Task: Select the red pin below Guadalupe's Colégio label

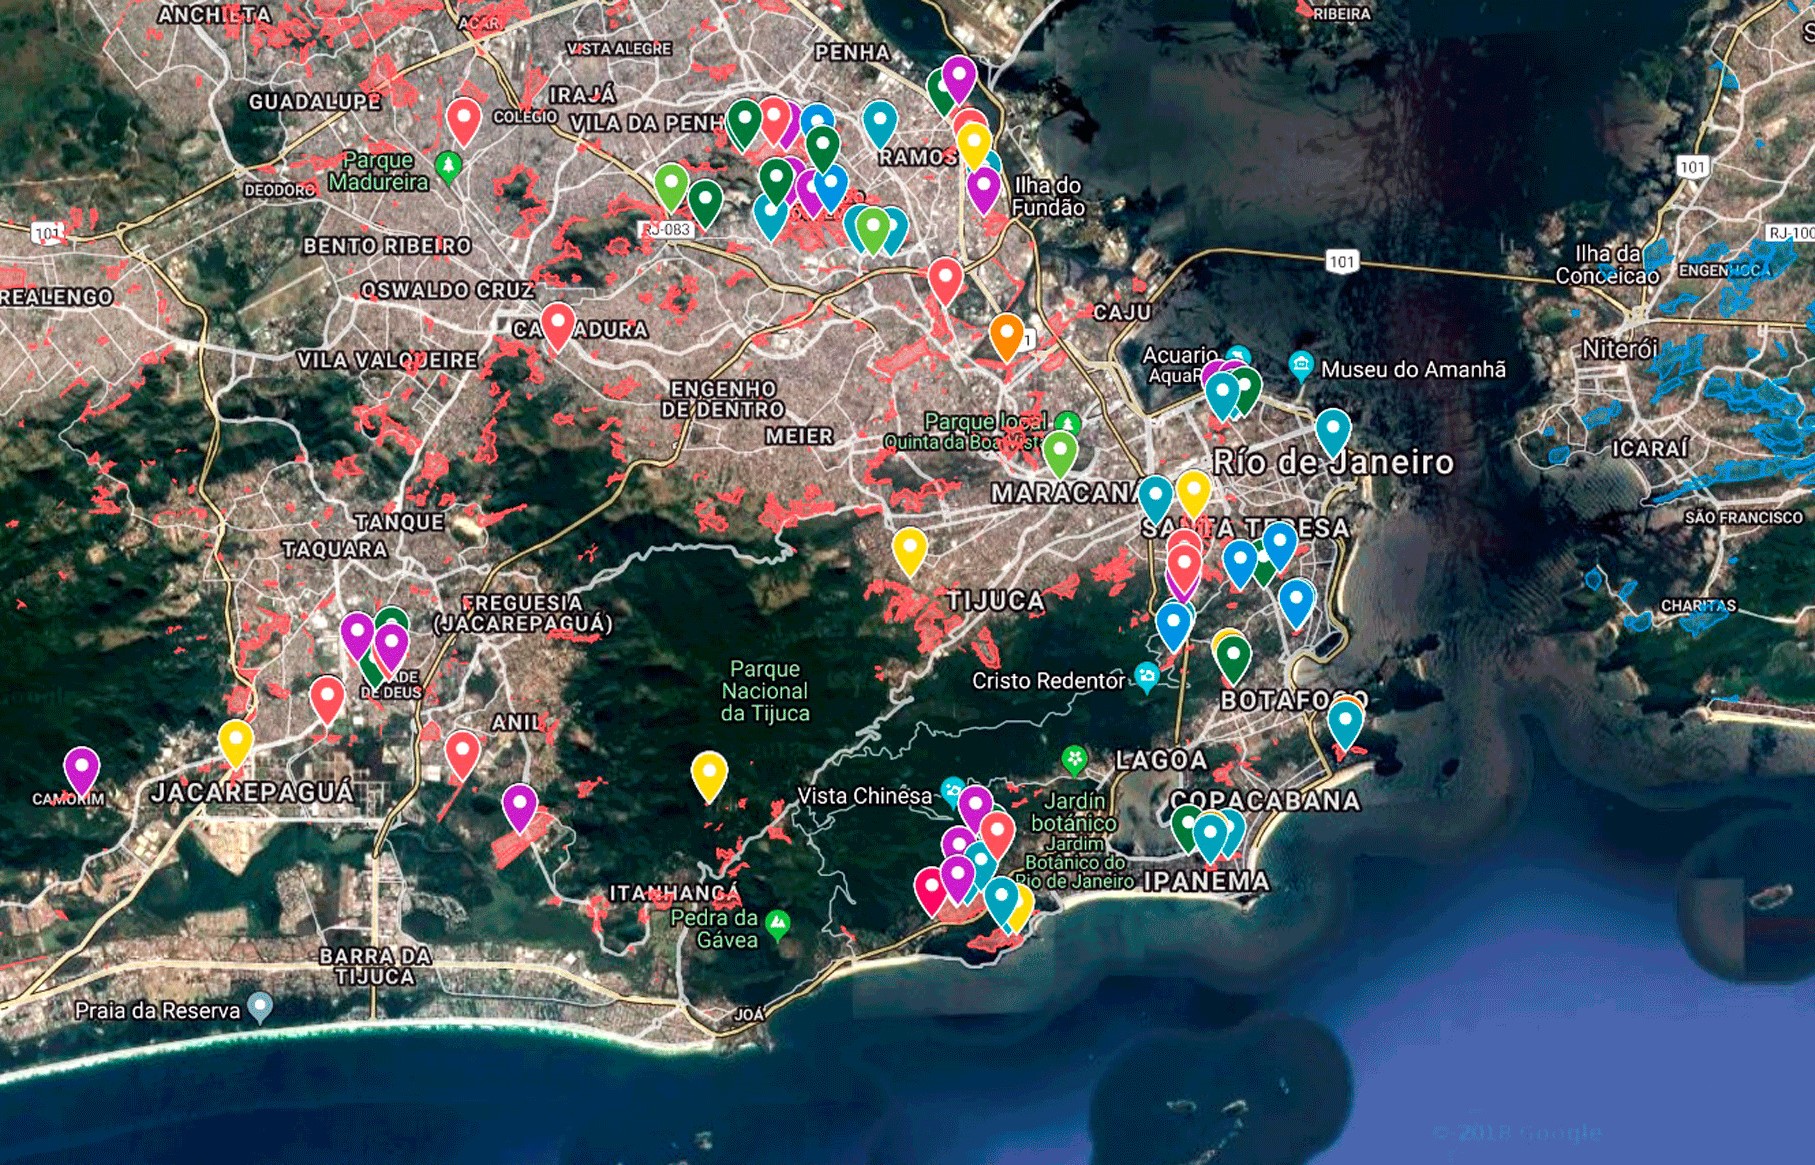Action: pos(463,119)
